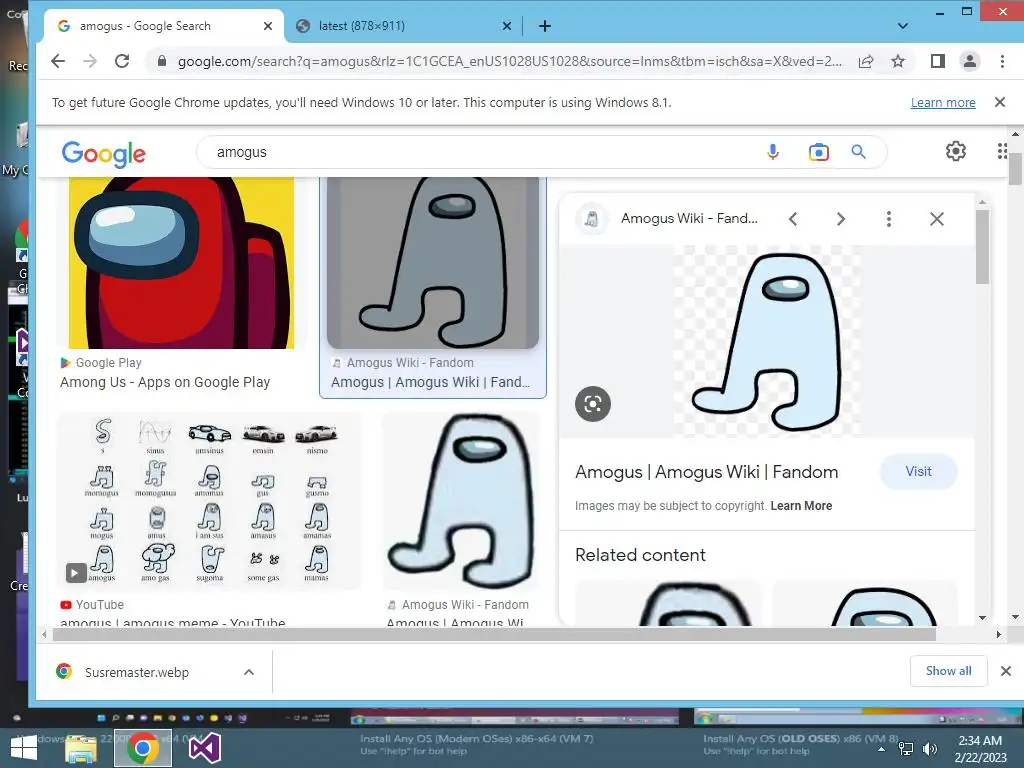Click the address bar URL
The height and width of the screenshot is (768, 1024).
click(509, 61)
